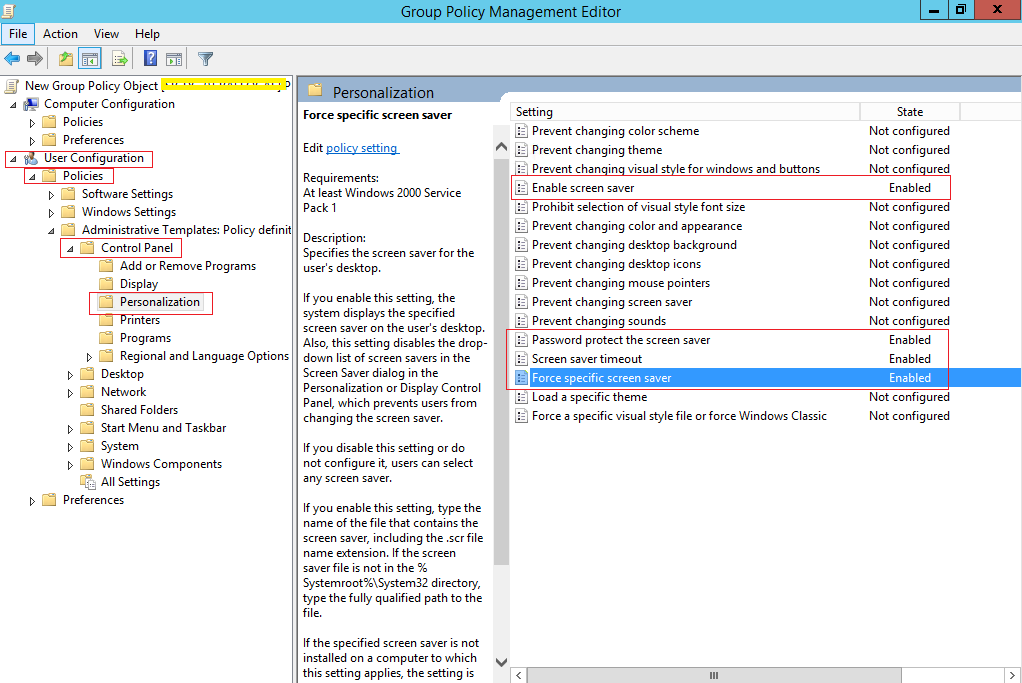Open the Action menu
The width and height of the screenshot is (1022, 683).
pyautogui.click(x=60, y=34)
